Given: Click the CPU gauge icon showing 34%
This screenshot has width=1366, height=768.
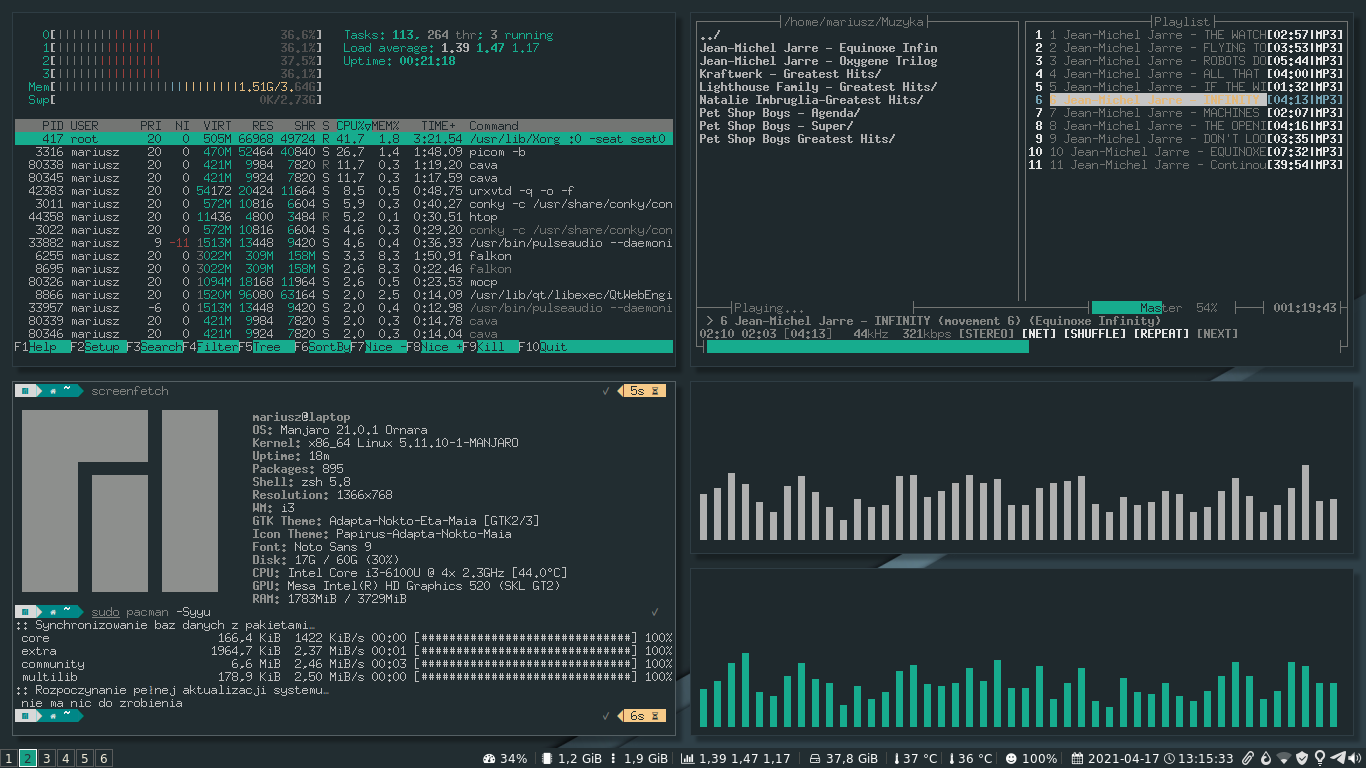Looking at the screenshot, I should click(489, 759).
